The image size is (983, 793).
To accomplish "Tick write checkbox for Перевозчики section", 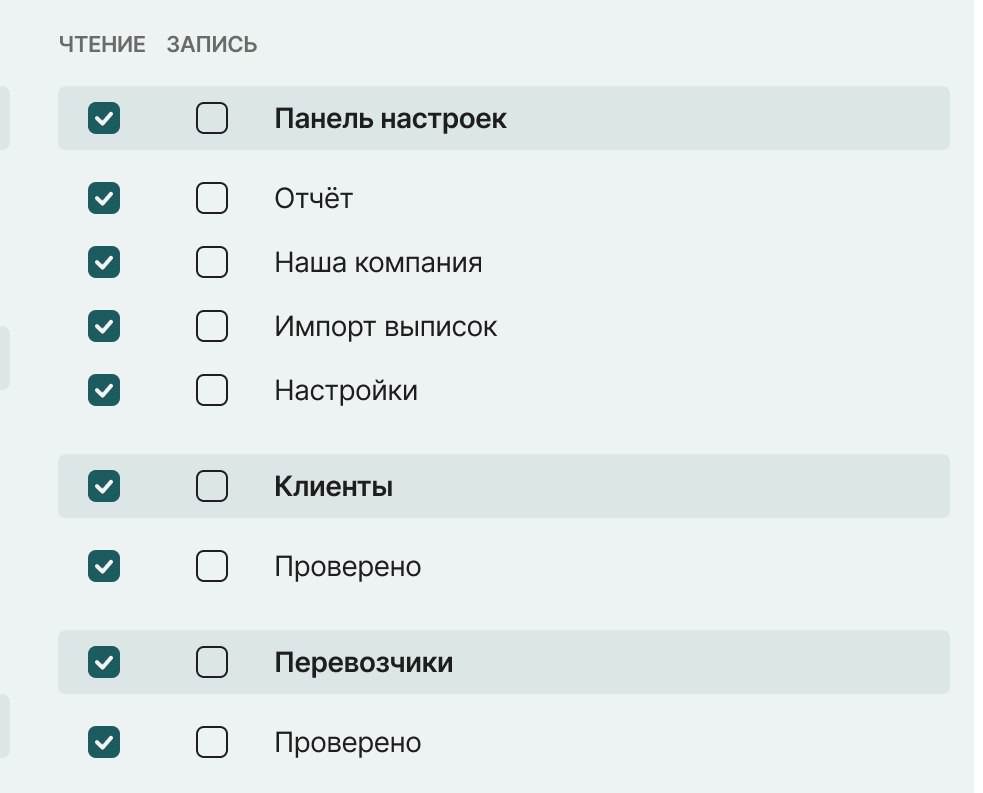I will coord(212,662).
